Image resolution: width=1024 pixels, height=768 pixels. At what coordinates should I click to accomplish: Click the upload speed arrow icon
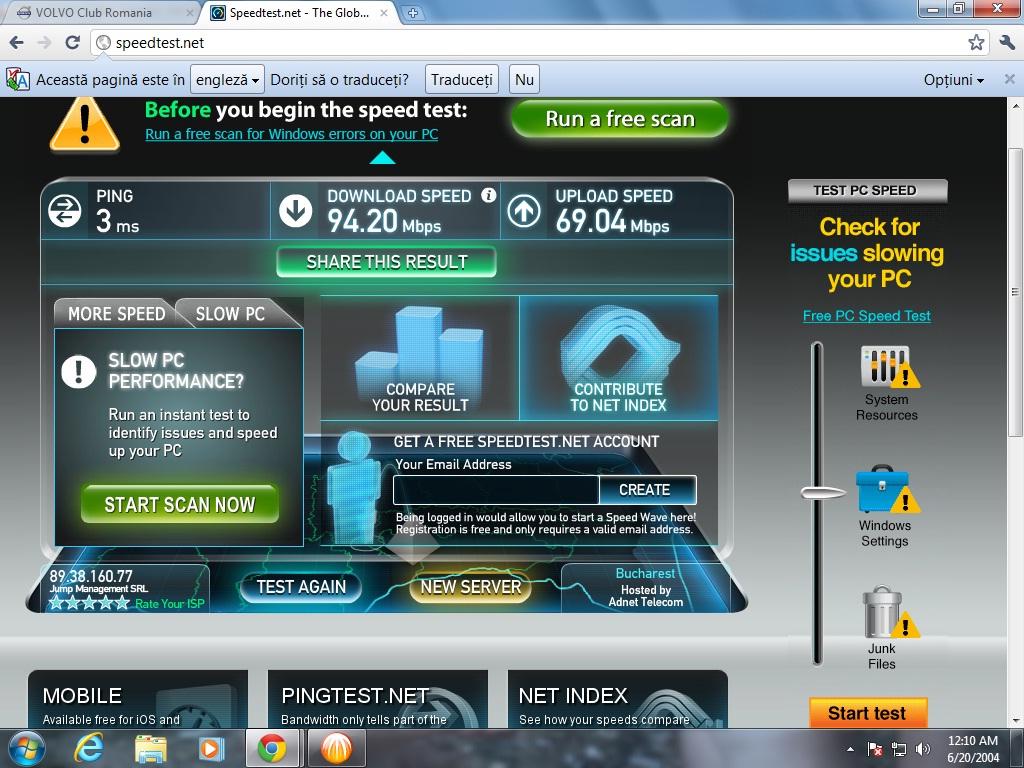click(x=524, y=211)
